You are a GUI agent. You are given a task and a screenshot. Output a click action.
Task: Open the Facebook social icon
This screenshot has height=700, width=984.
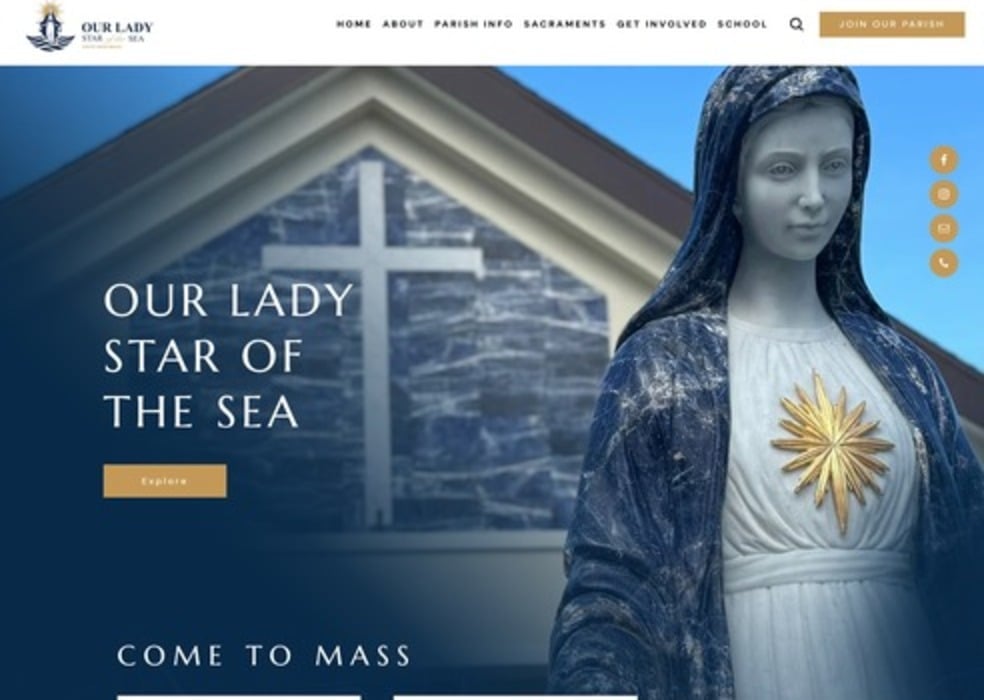tap(943, 160)
